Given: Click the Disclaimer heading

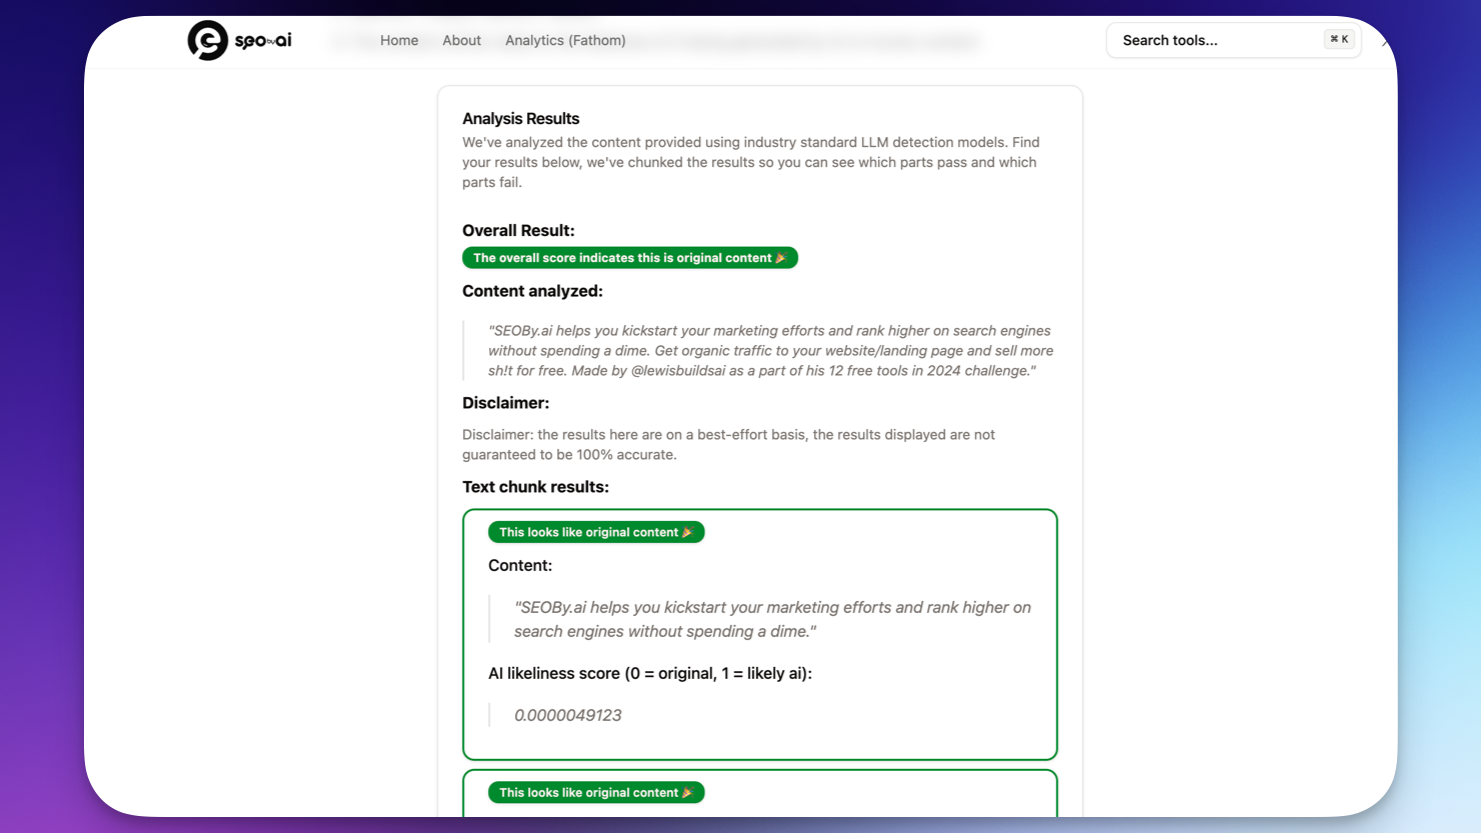Looking at the screenshot, I should (505, 403).
